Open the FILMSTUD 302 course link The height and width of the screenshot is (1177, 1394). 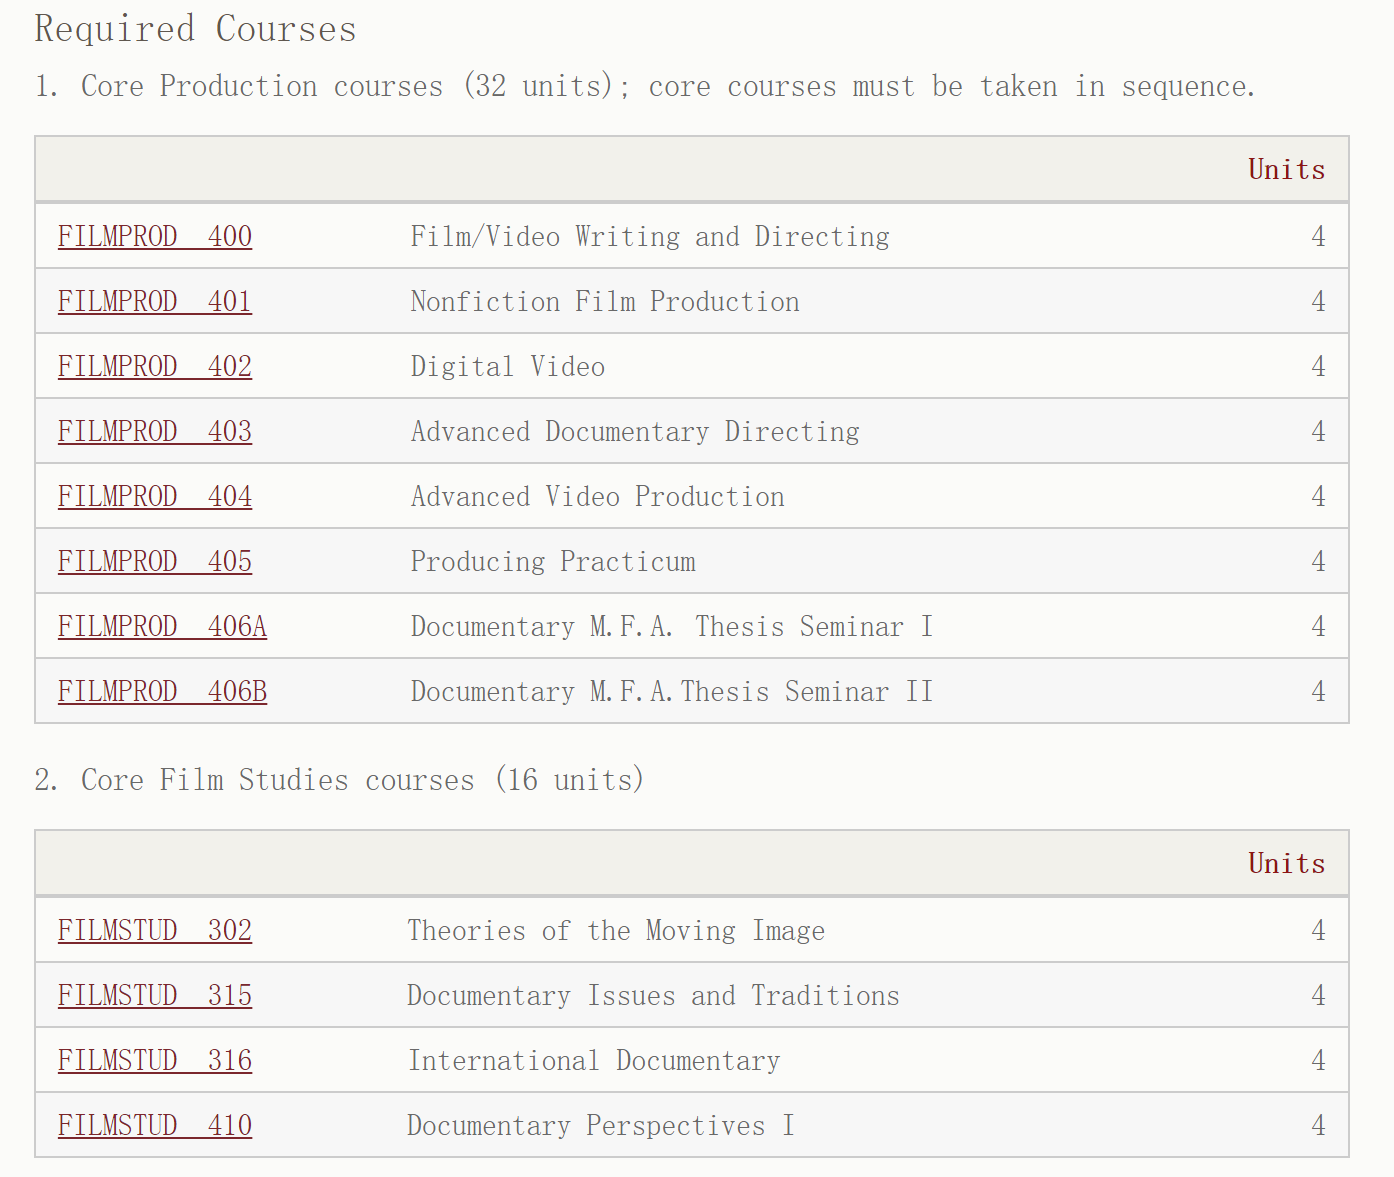(x=155, y=931)
